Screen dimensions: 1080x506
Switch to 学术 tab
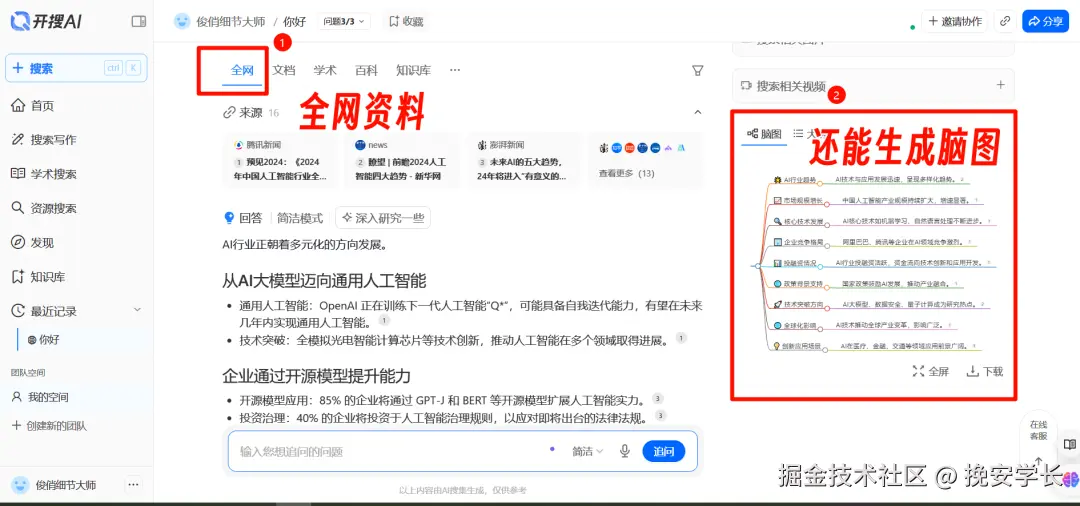coord(325,70)
